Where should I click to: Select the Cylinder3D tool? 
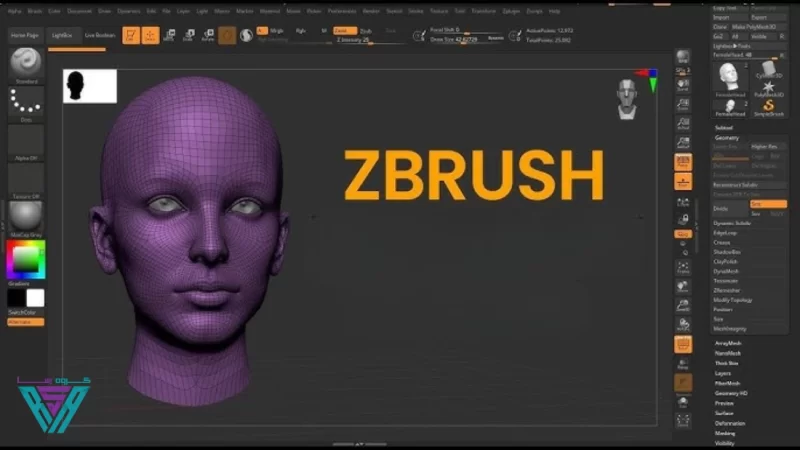[768, 70]
